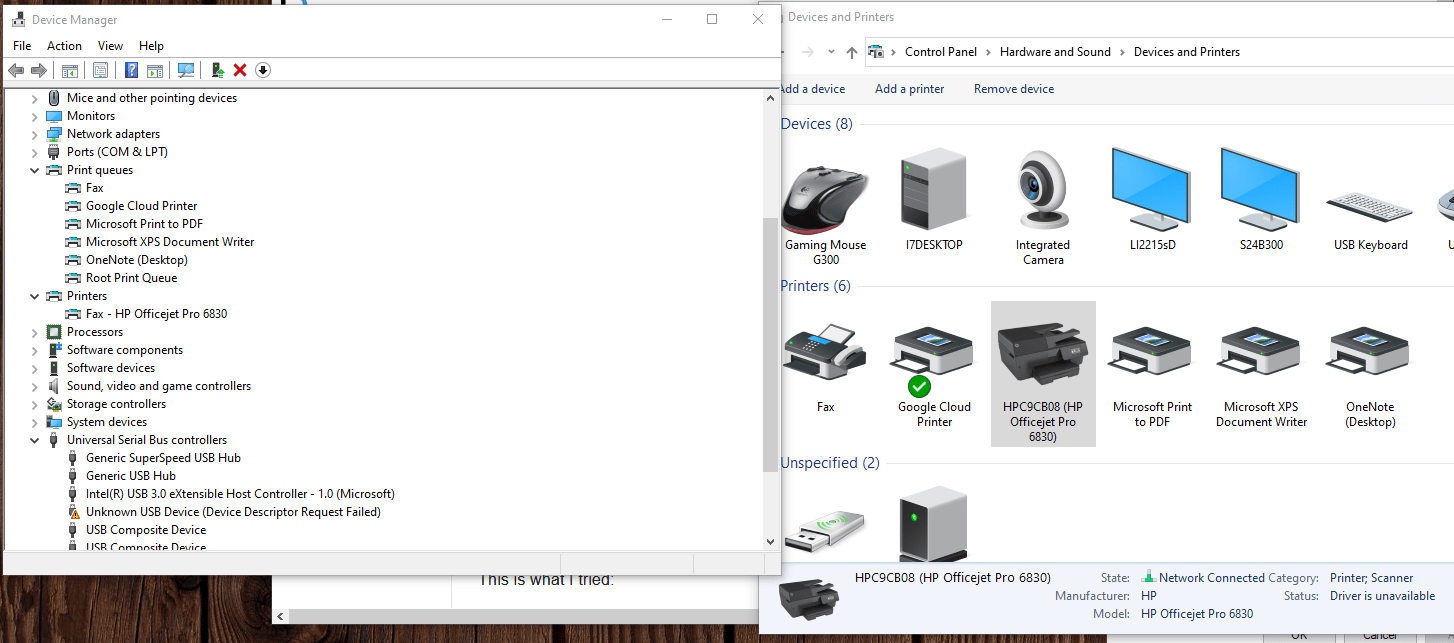The image size is (1454, 643).
Task: Select Root Print Queue item
Action: tap(131, 278)
